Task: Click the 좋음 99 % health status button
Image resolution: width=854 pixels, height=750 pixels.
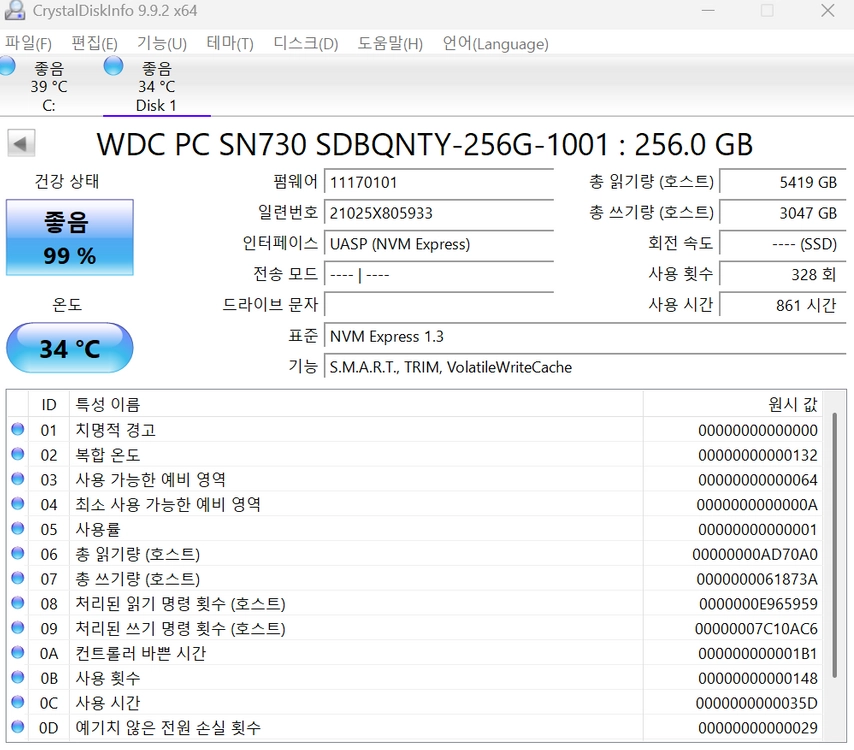Action: click(70, 237)
